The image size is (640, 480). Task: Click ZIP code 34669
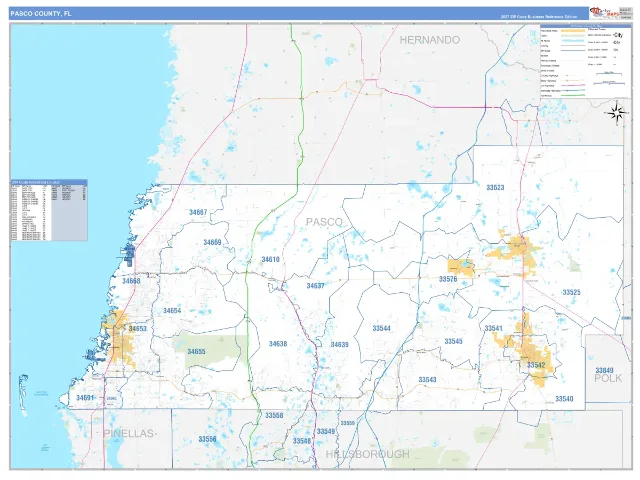[212, 242]
